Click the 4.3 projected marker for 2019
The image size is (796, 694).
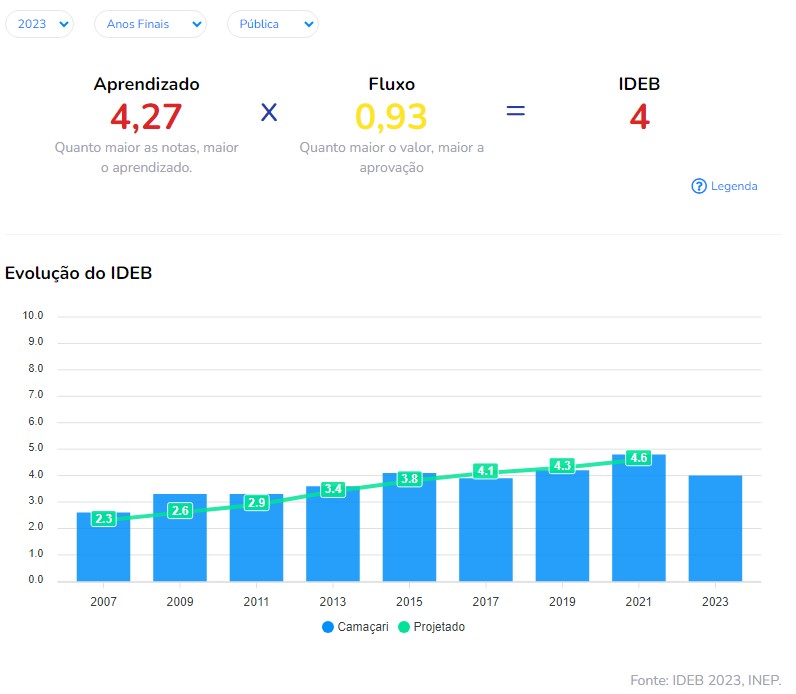pos(562,466)
